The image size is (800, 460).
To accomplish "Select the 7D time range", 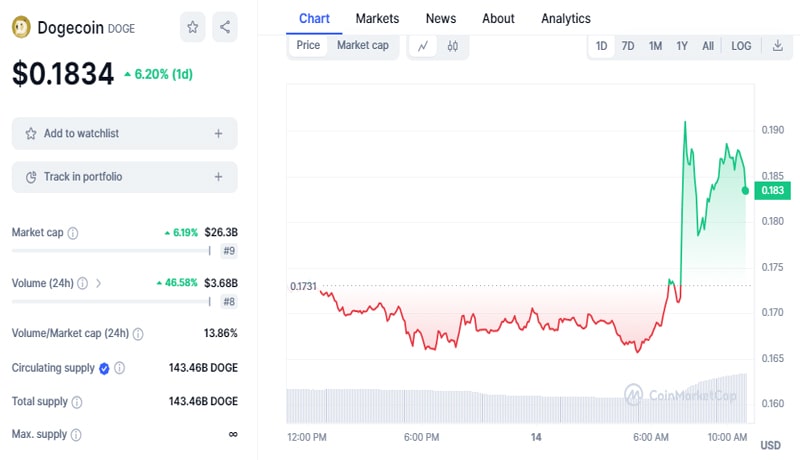I will point(628,46).
